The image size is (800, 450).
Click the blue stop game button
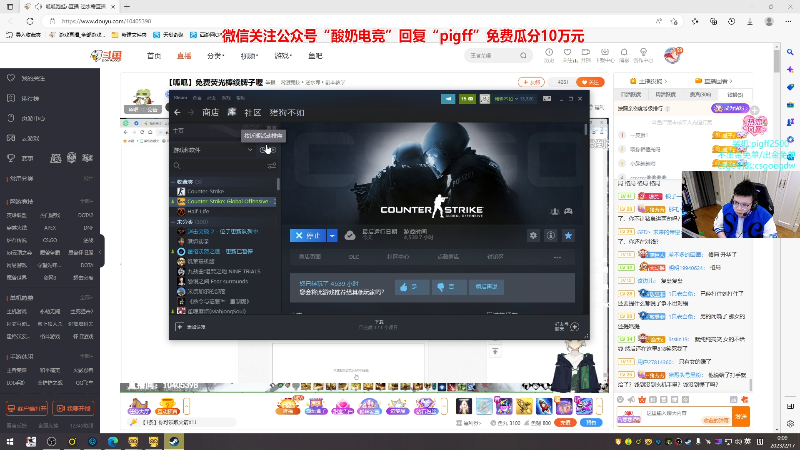click(x=308, y=235)
